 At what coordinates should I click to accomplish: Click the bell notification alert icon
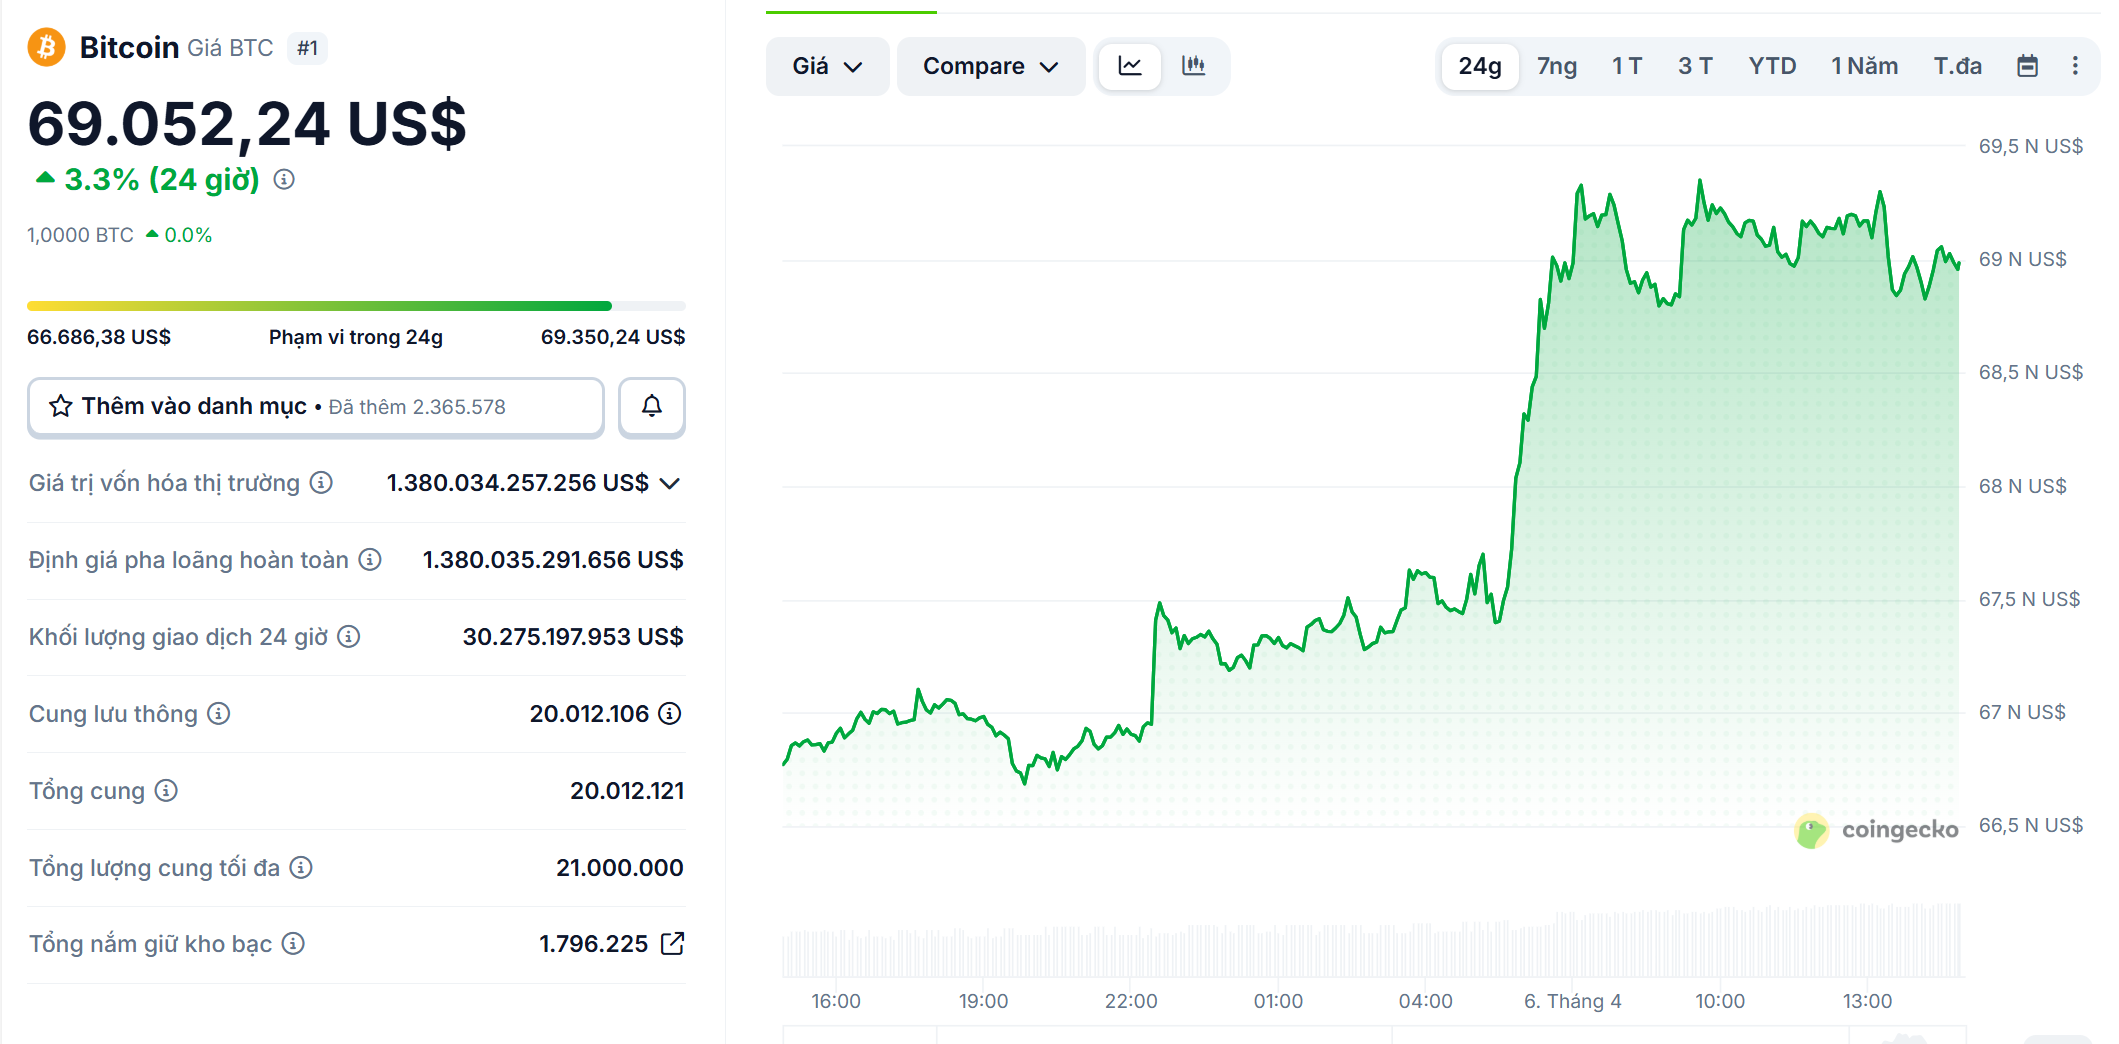(x=652, y=407)
